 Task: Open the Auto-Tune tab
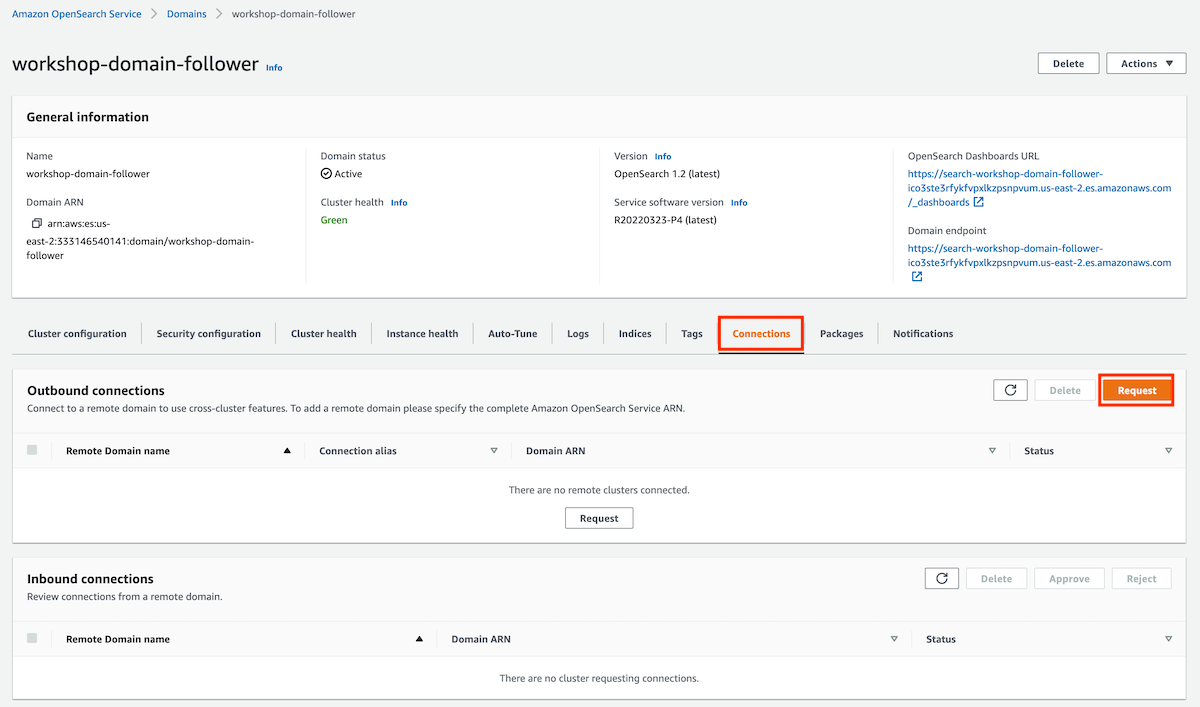tap(512, 334)
